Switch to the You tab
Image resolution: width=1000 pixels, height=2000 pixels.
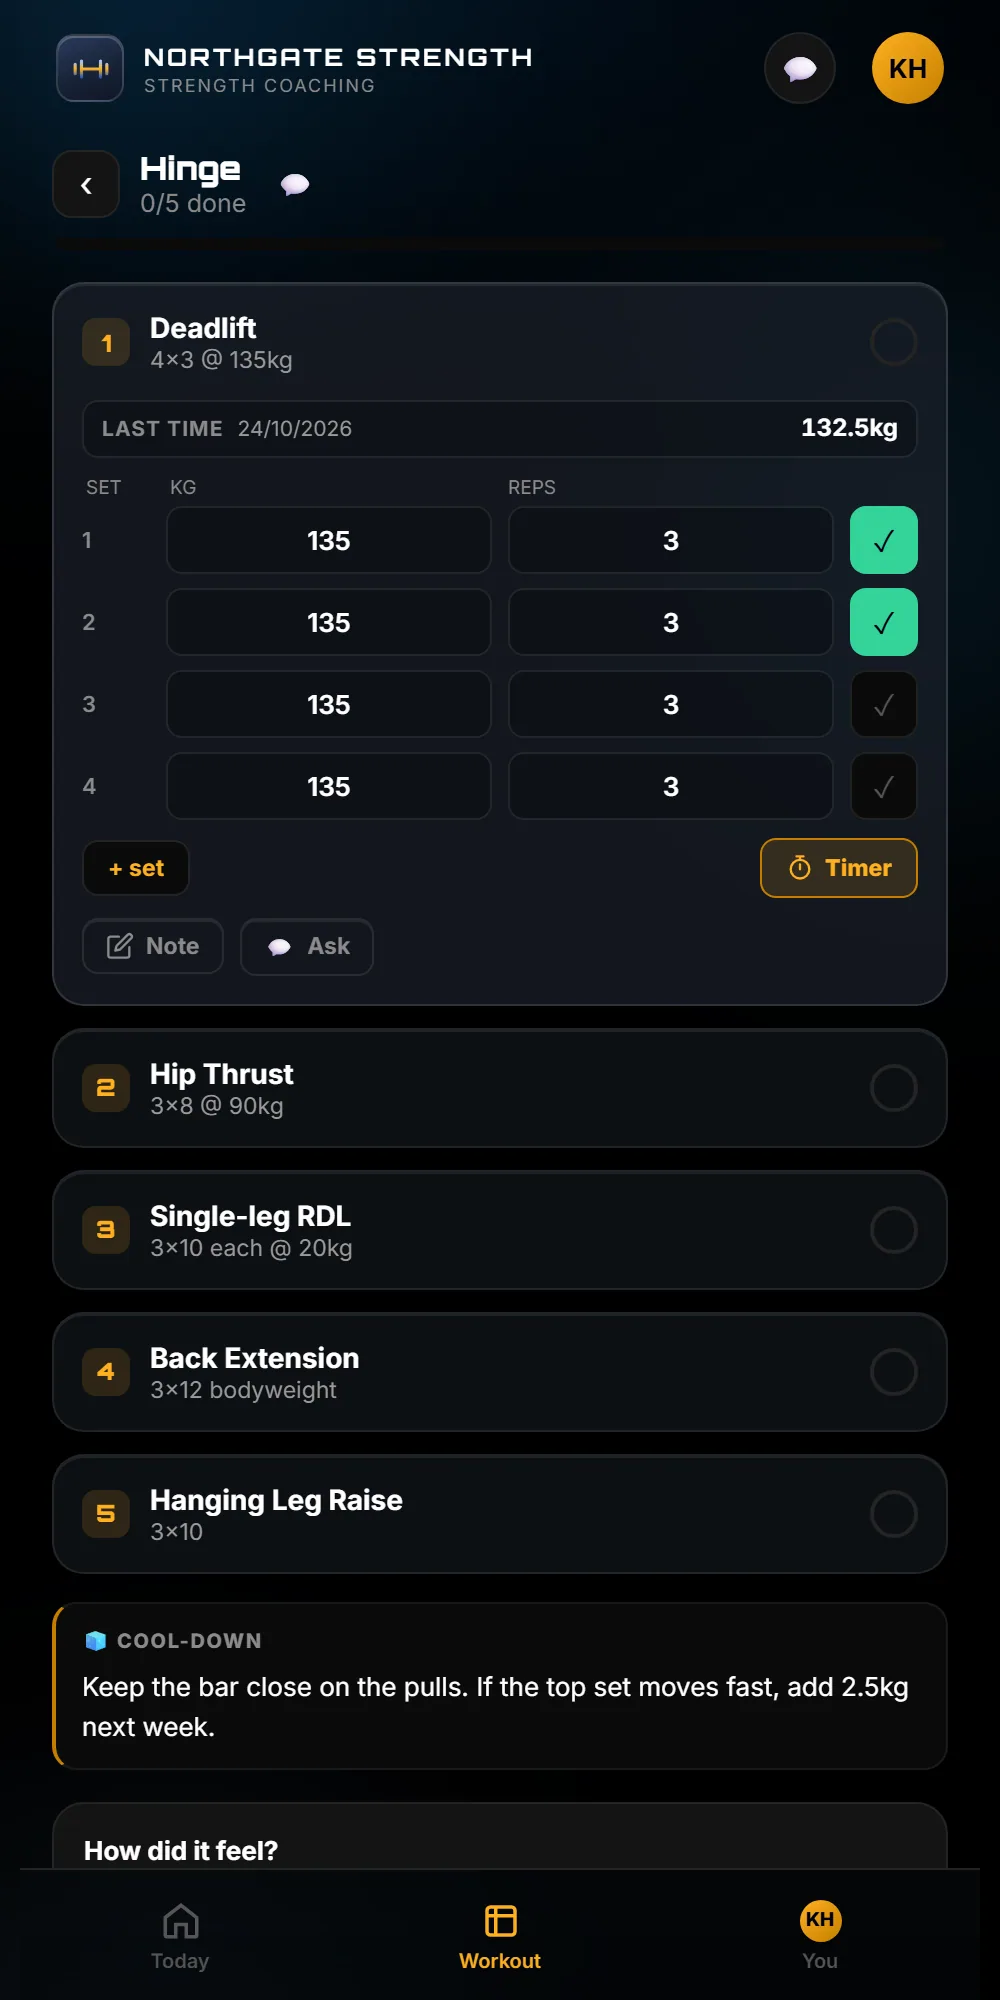(820, 1936)
